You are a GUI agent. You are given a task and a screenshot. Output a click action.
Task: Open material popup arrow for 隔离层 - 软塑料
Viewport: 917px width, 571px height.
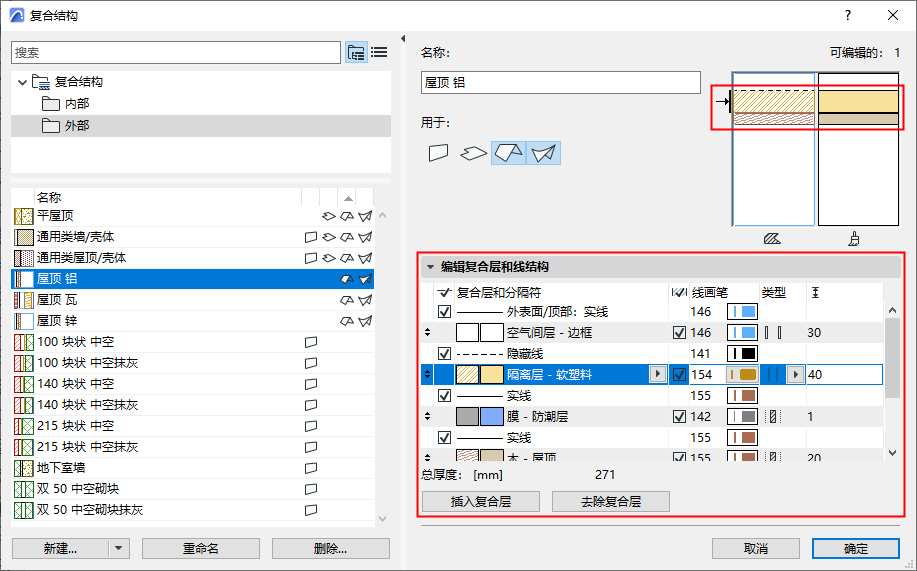658,374
